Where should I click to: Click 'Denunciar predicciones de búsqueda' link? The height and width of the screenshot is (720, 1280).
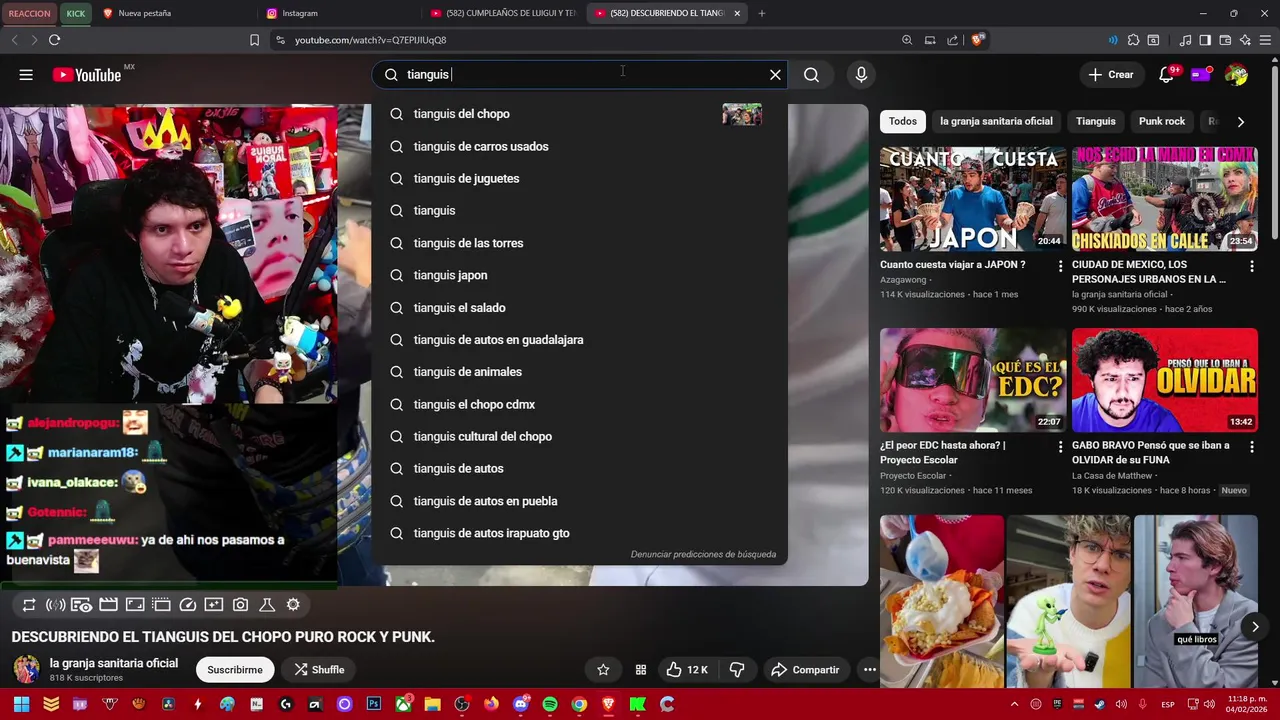tap(703, 554)
